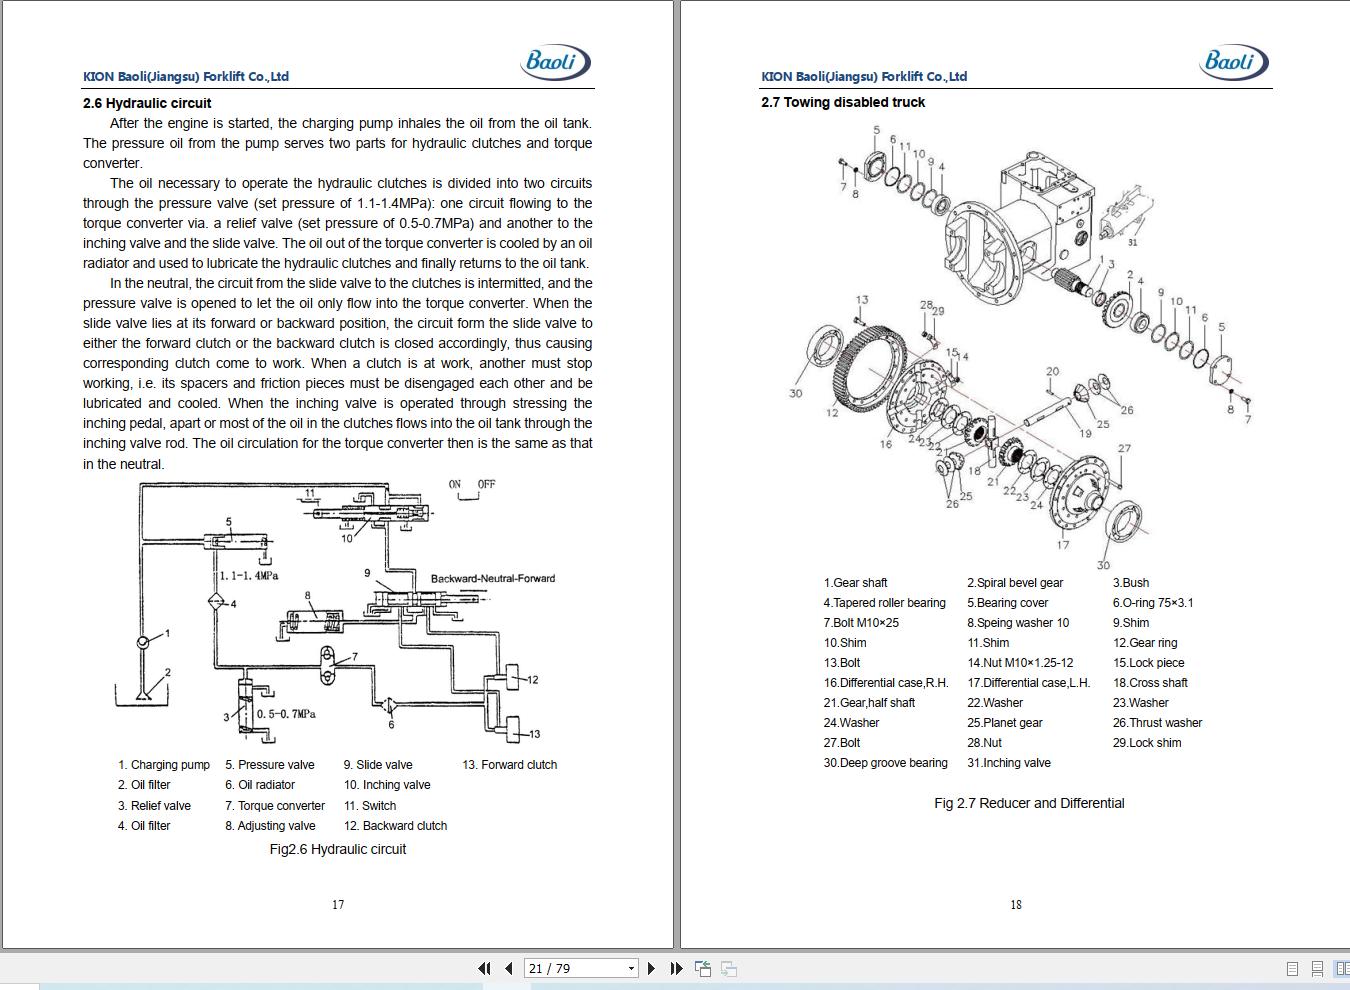Screen dimensions: 1350x990
Task: Click '6.O-ring 75×3.1' parts entry
Action: coord(1153,603)
